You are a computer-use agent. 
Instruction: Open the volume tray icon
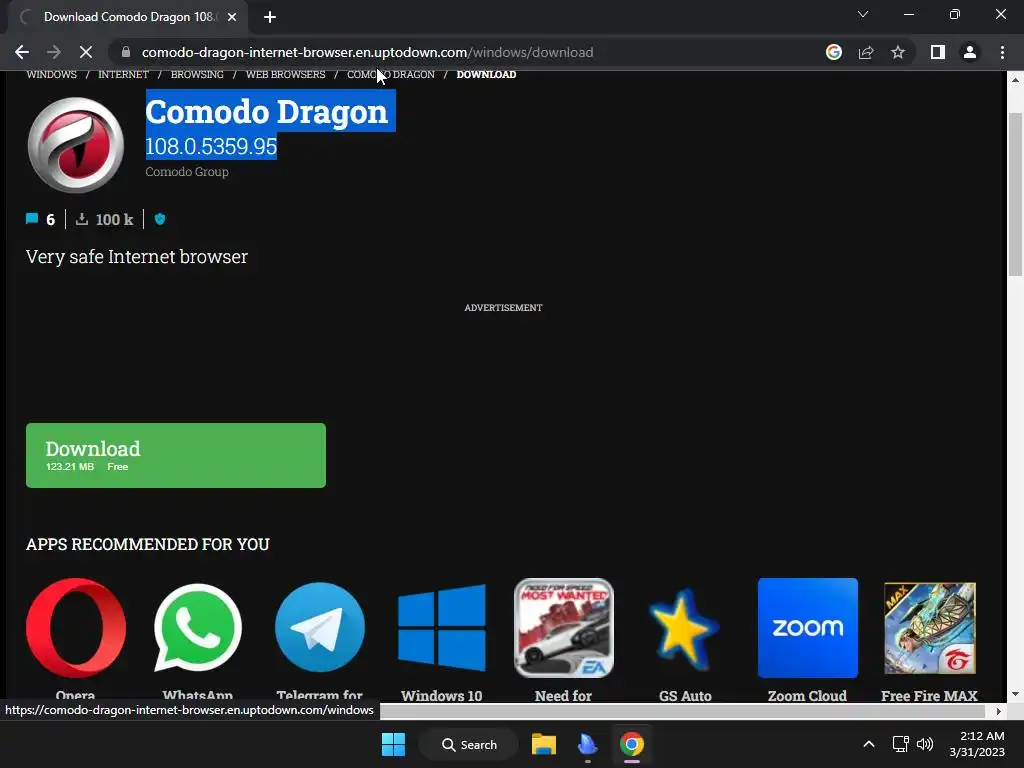(925, 744)
